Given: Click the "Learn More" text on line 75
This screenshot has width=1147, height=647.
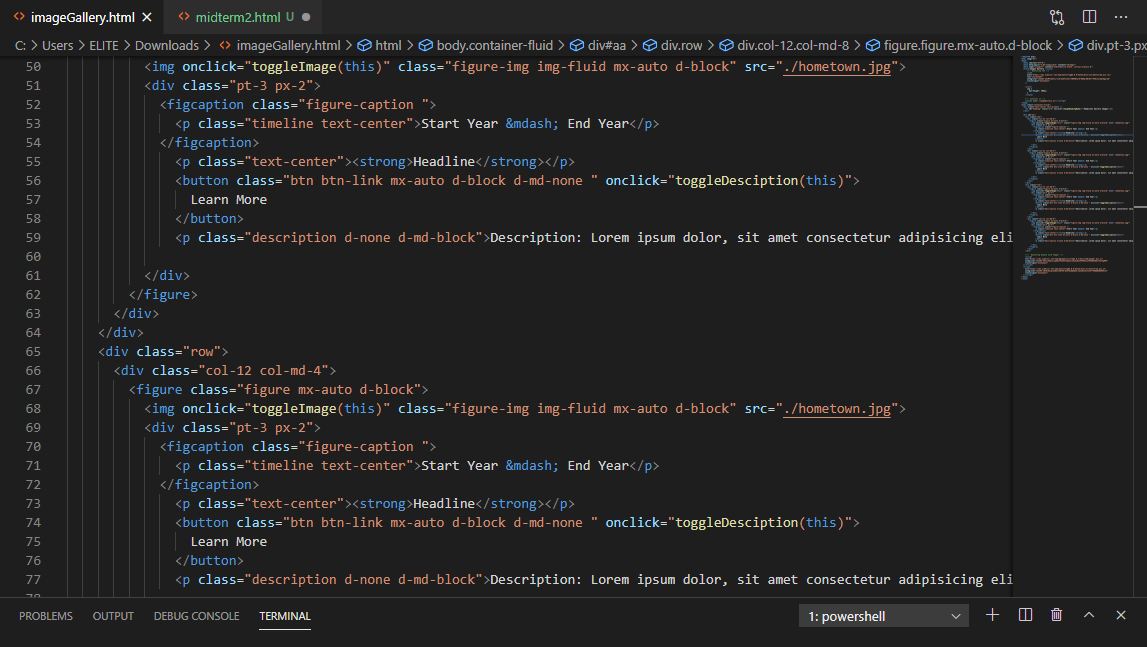Looking at the screenshot, I should (x=228, y=542).
